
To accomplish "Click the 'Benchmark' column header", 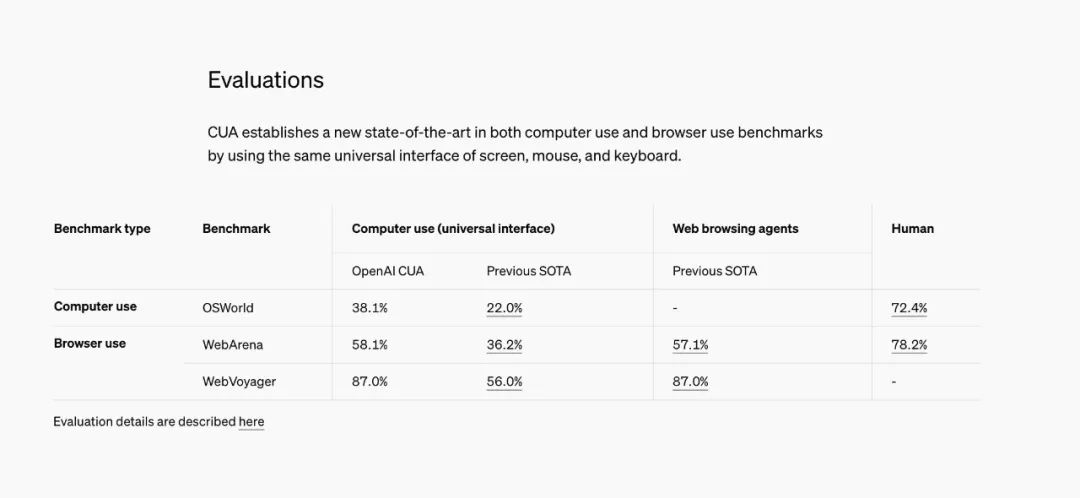I will click(236, 229).
